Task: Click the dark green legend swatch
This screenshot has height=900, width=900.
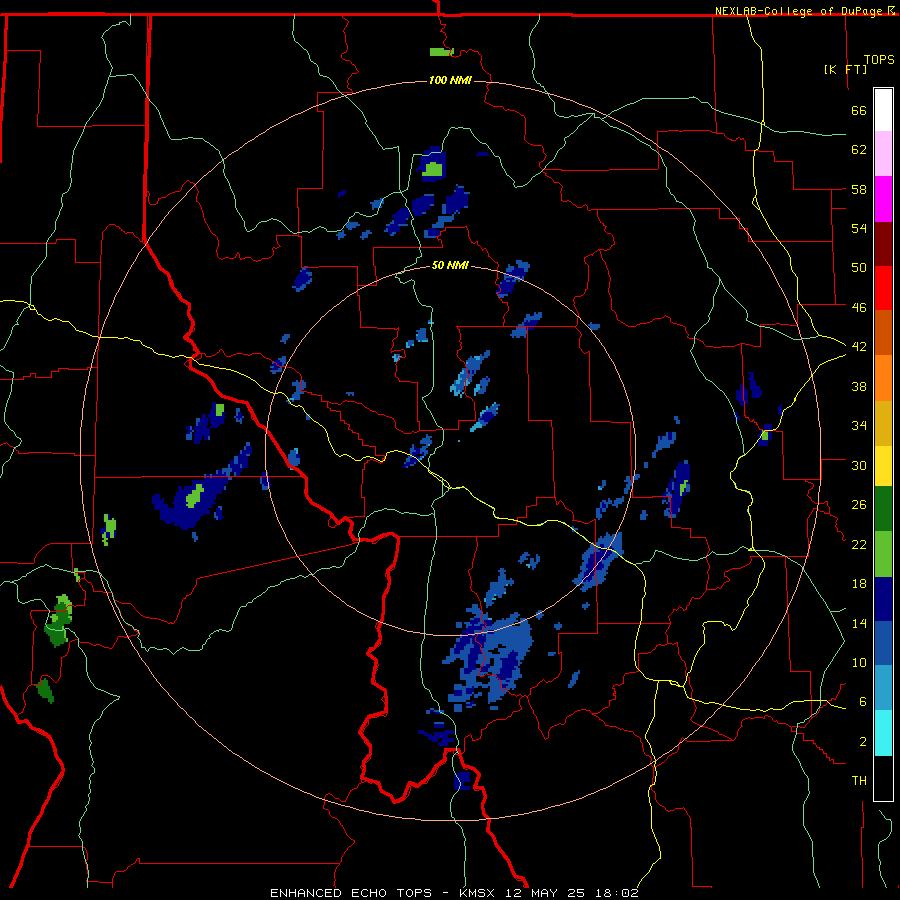Action: (883, 509)
